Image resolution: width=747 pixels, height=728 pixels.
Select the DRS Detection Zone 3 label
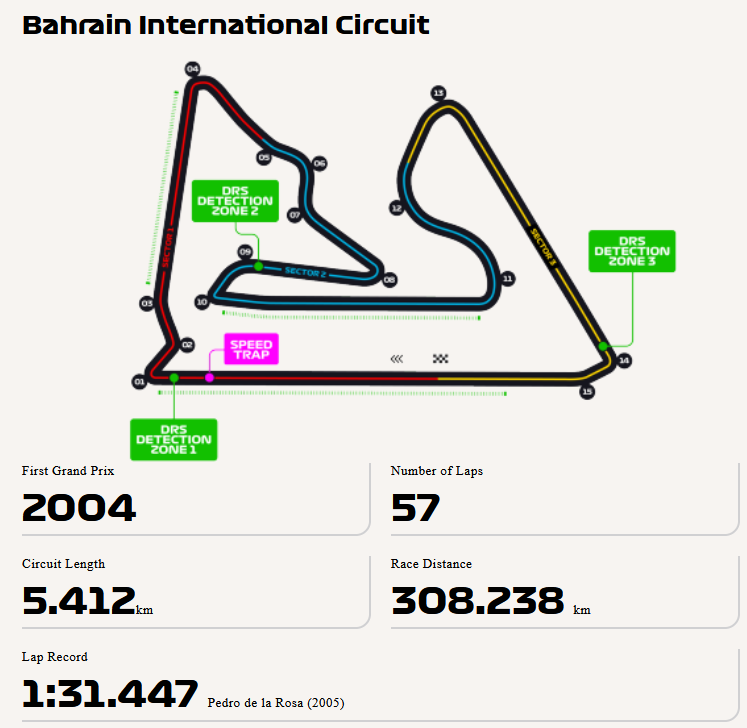632,251
